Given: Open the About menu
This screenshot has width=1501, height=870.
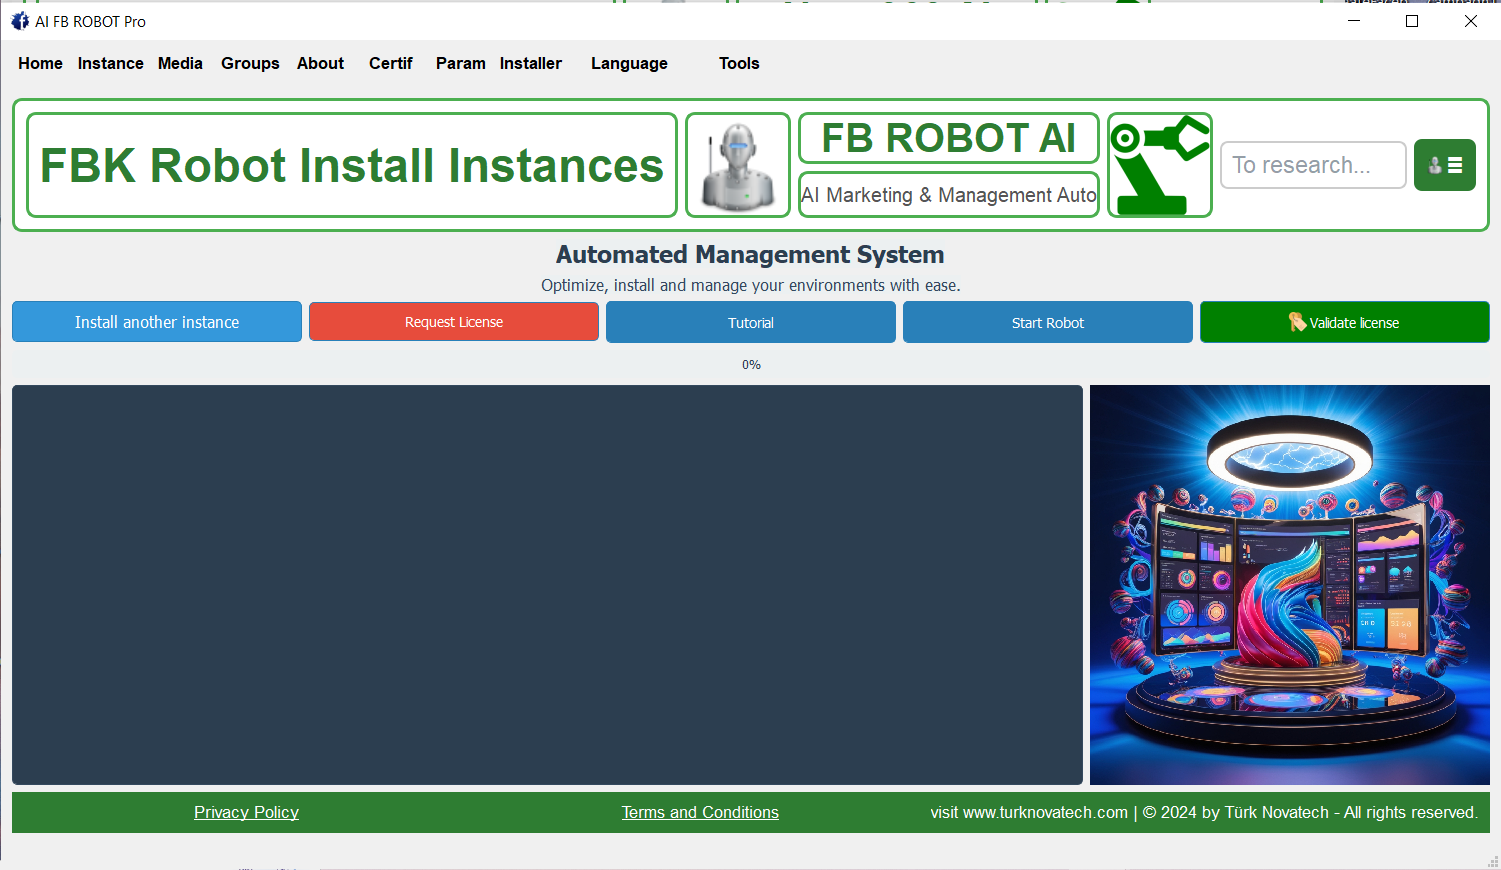Looking at the screenshot, I should (x=320, y=63).
